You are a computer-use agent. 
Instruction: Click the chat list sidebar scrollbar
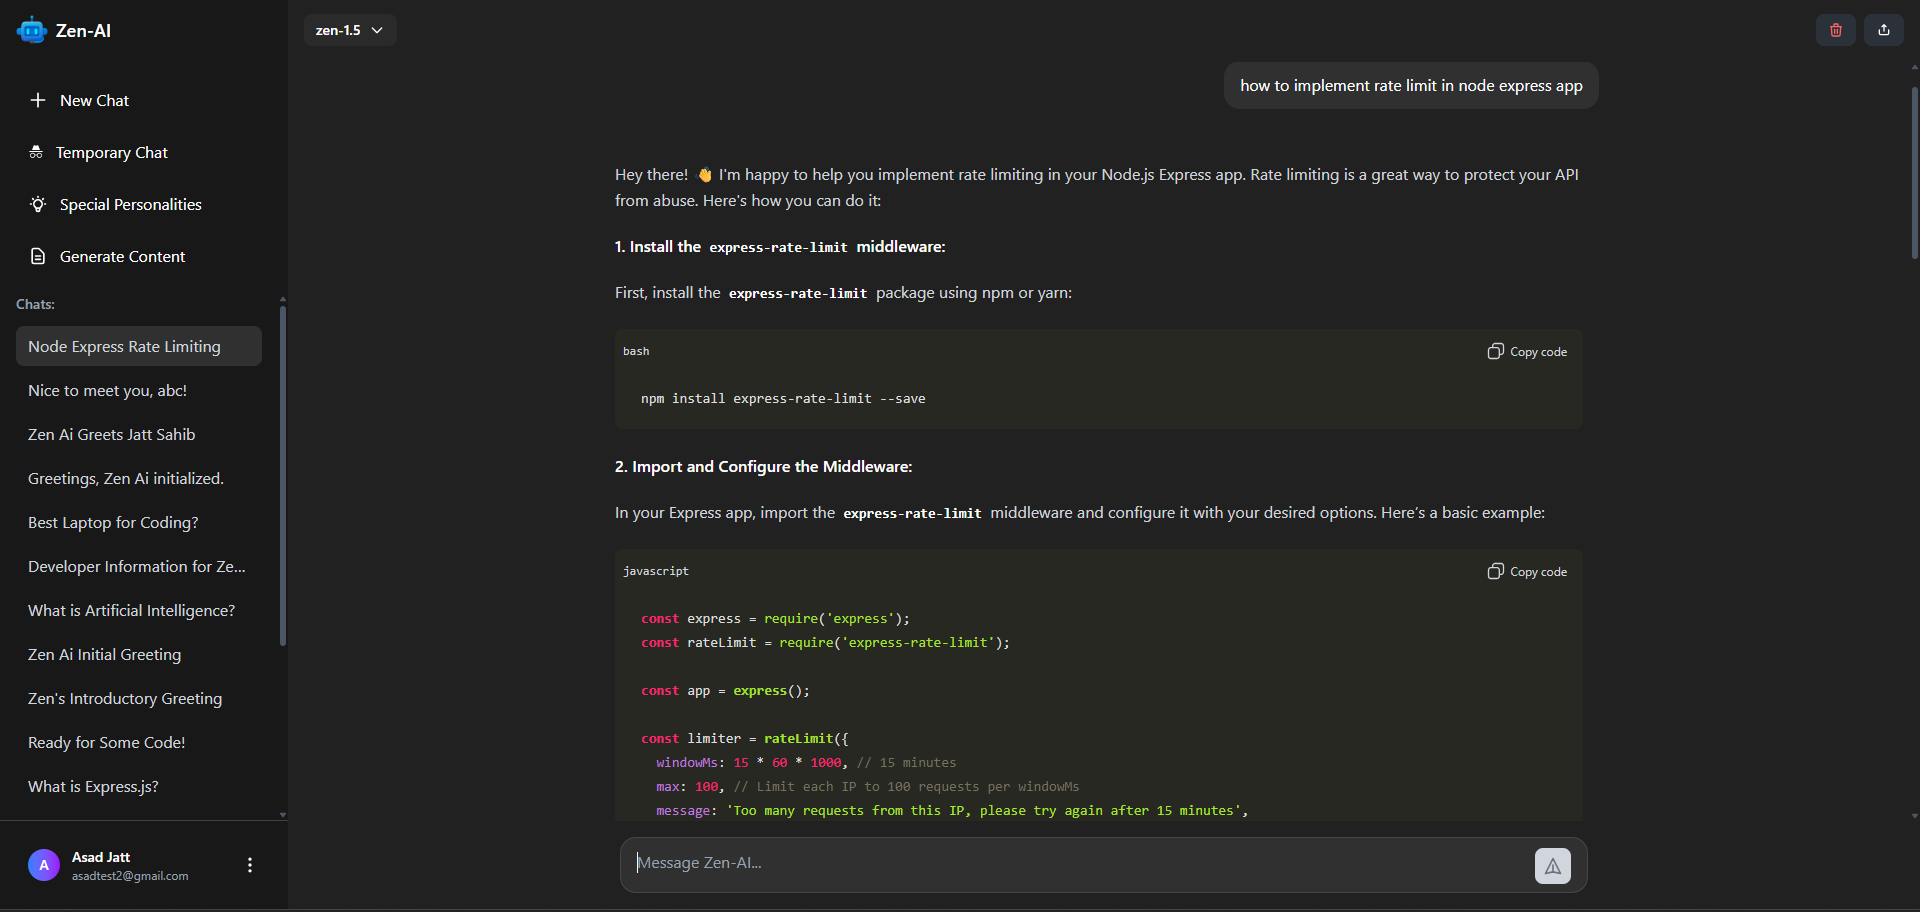click(x=283, y=475)
